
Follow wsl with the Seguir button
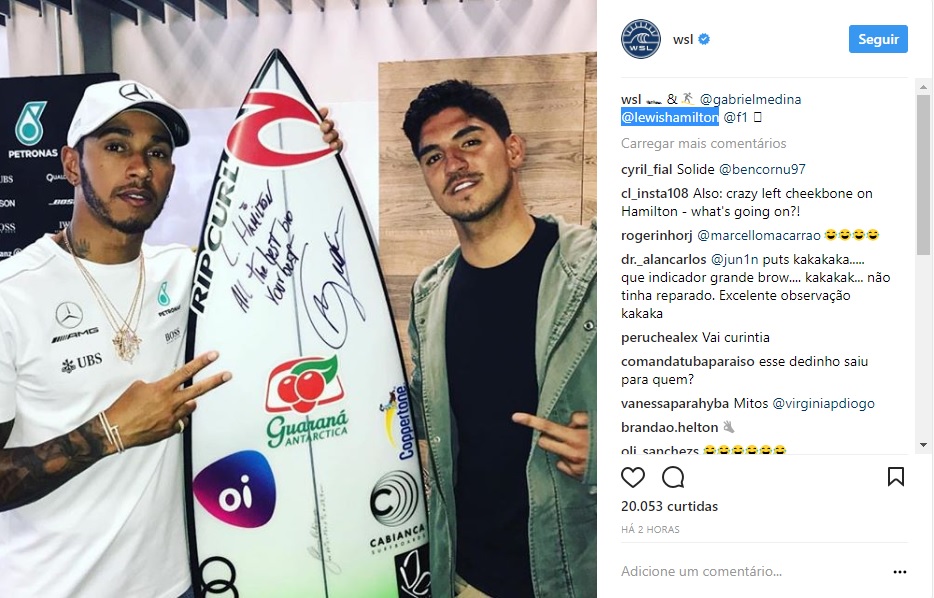click(878, 39)
